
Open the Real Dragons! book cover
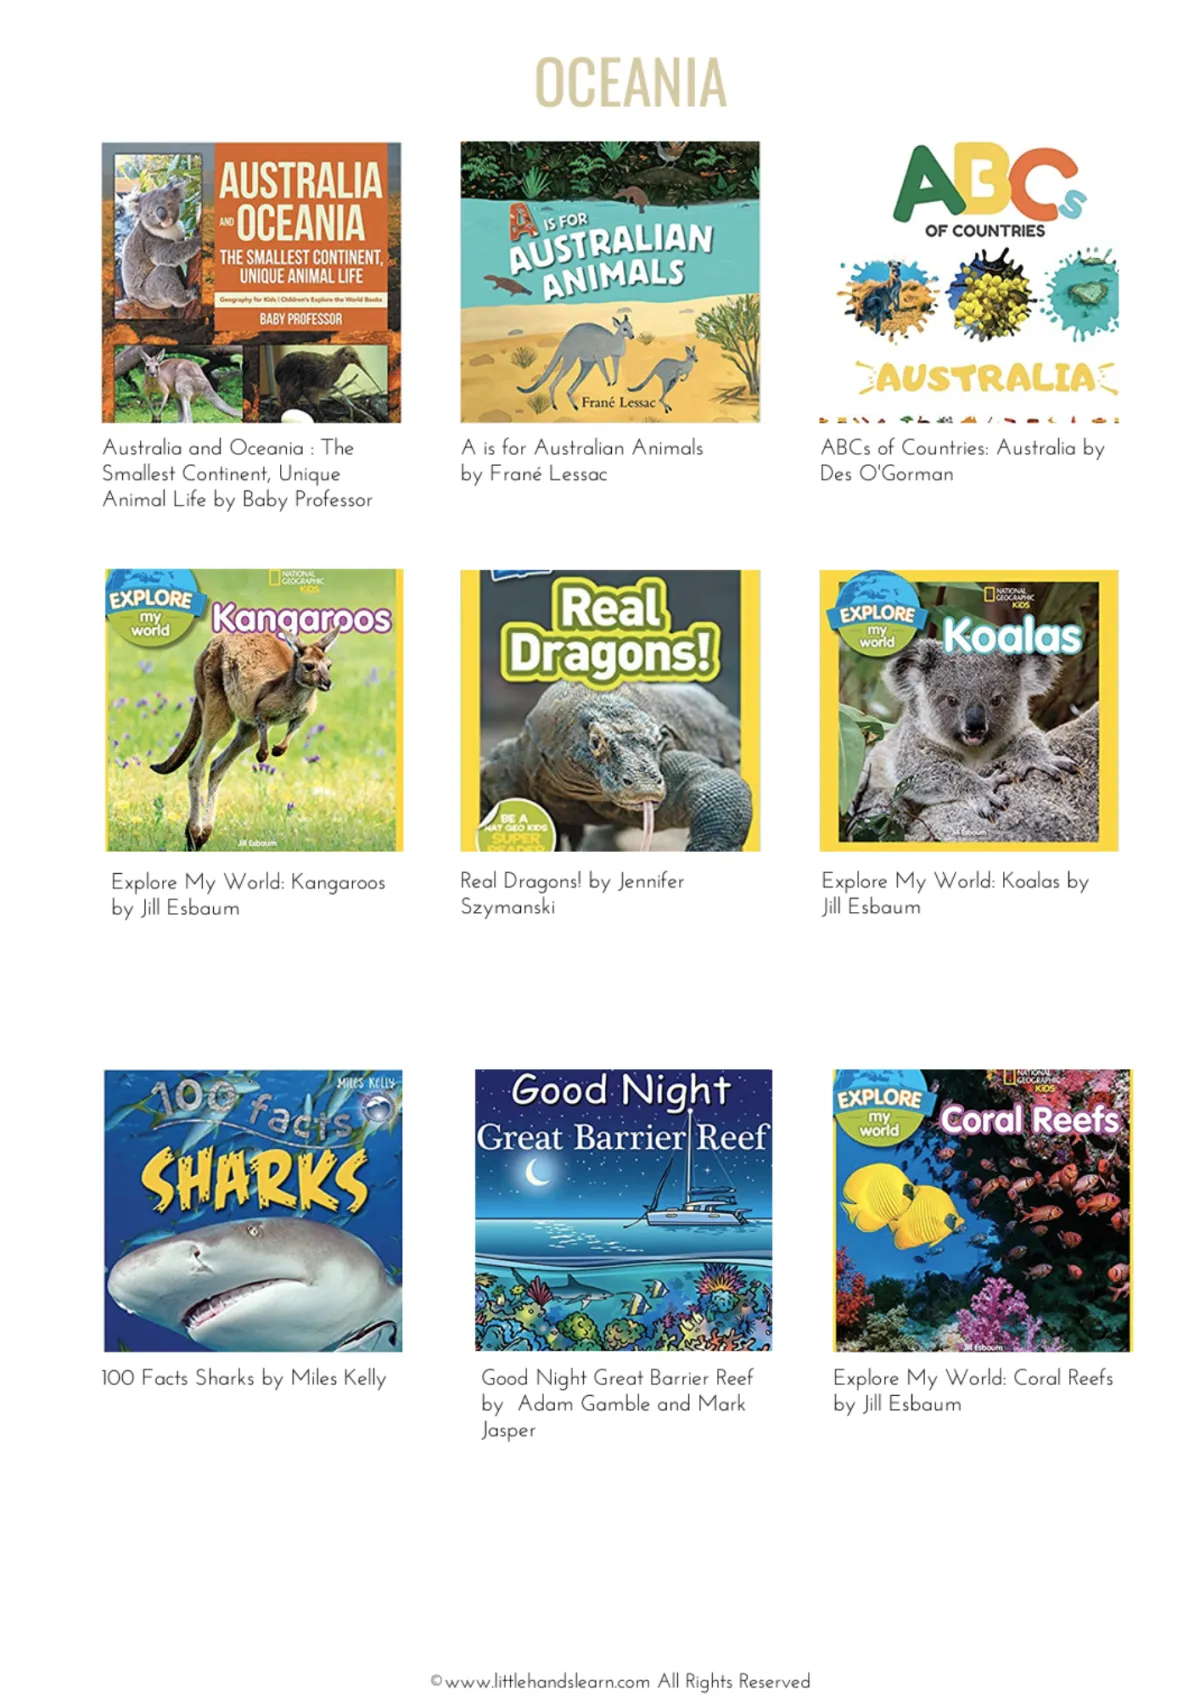click(x=610, y=710)
